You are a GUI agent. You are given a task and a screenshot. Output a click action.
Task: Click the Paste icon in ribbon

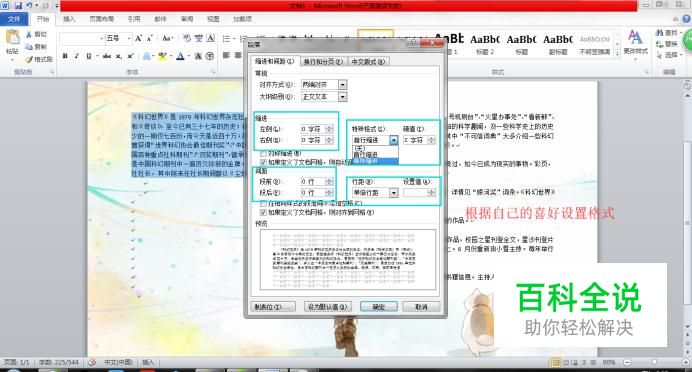(x=12, y=41)
